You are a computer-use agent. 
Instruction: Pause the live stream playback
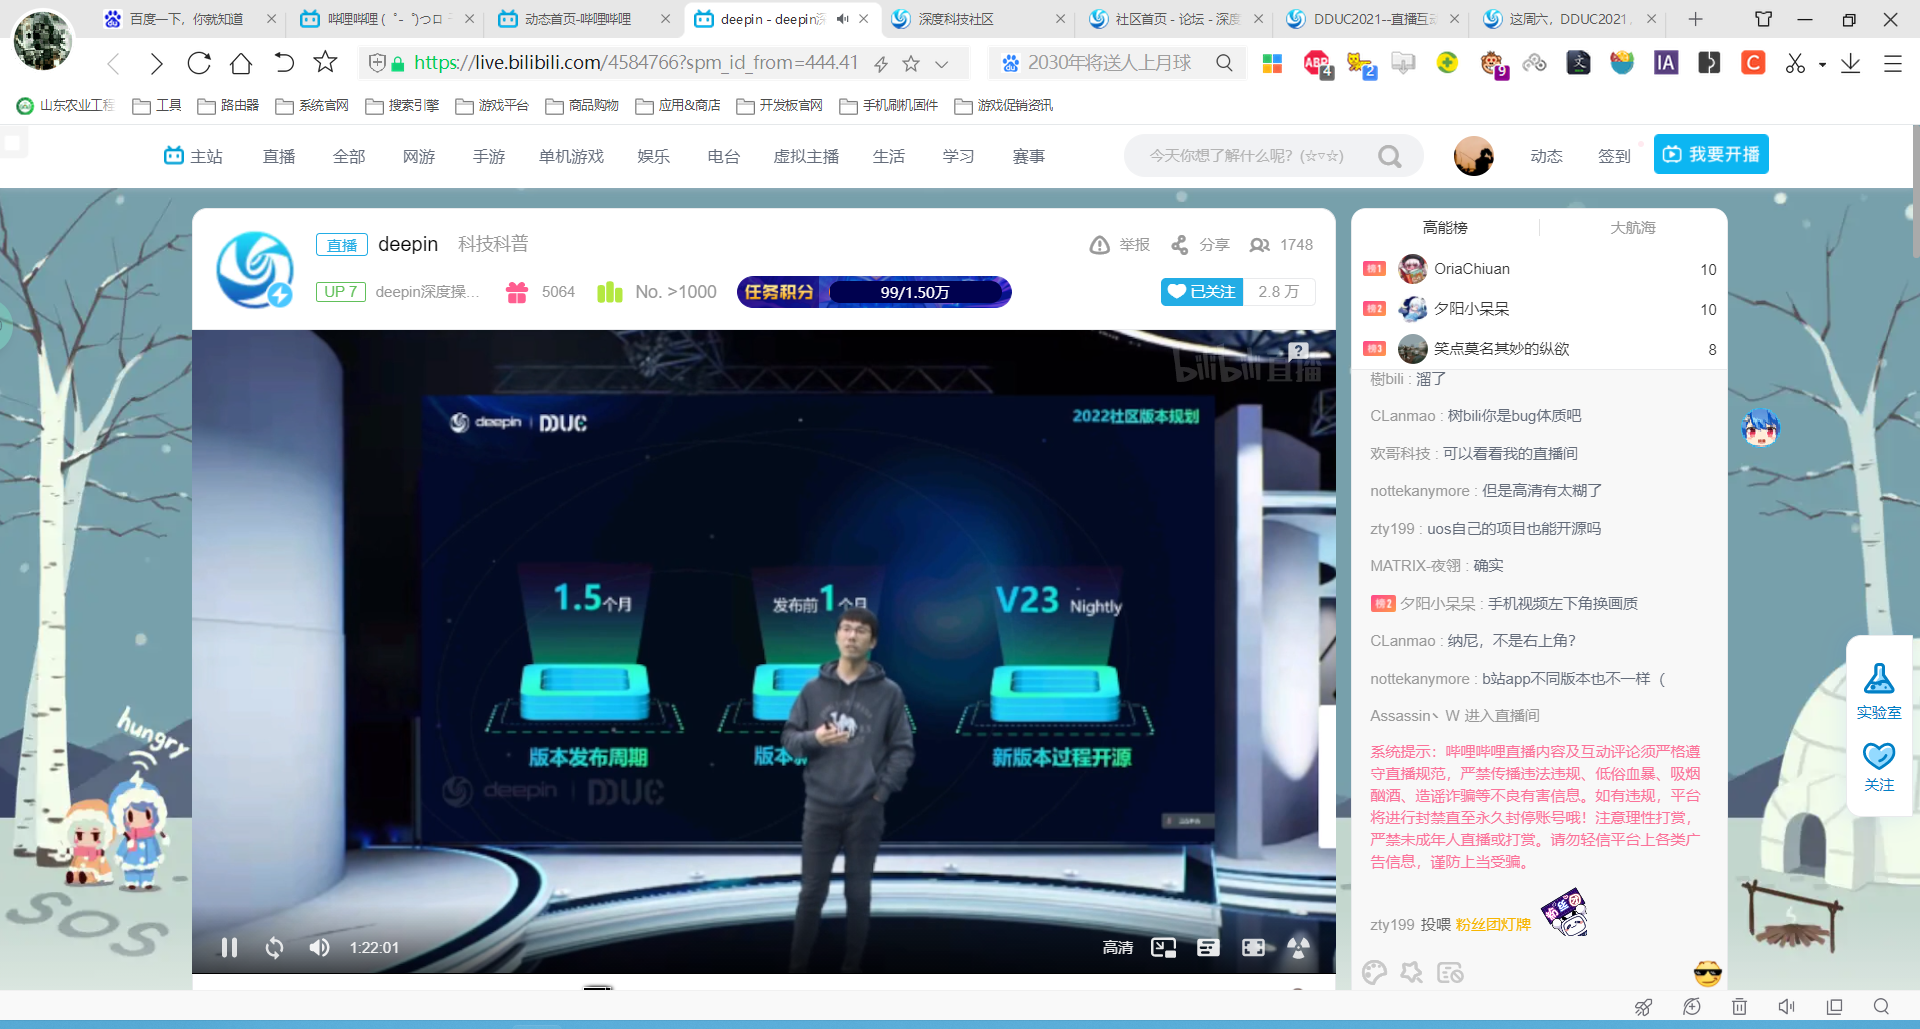[229, 947]
